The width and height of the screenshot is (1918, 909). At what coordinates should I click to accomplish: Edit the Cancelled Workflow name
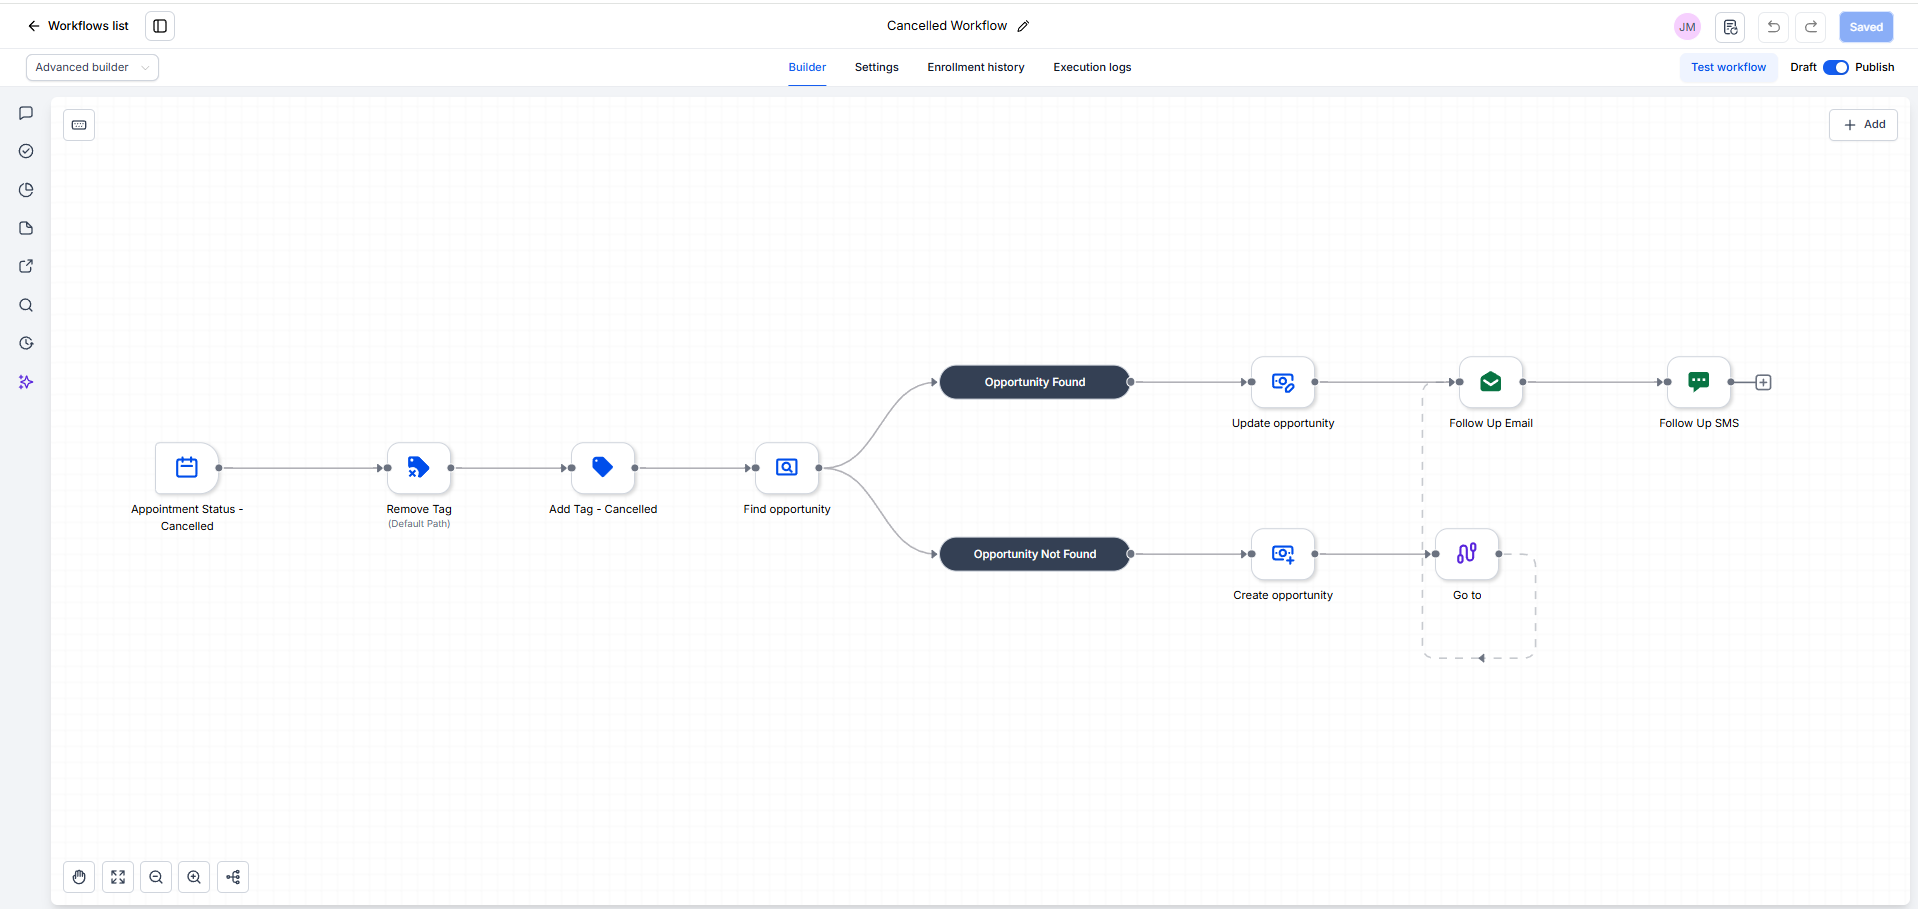point(1023,26)
